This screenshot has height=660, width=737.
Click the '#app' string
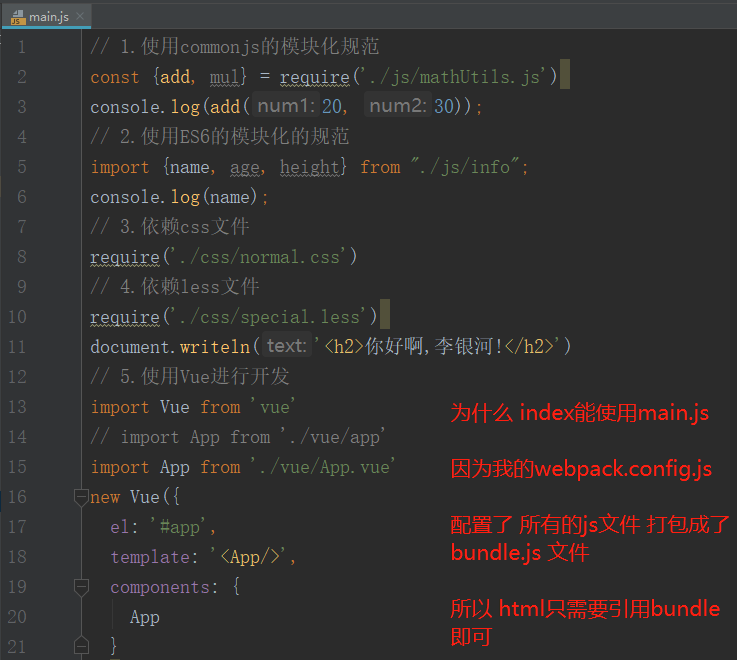tap(178, 527)
